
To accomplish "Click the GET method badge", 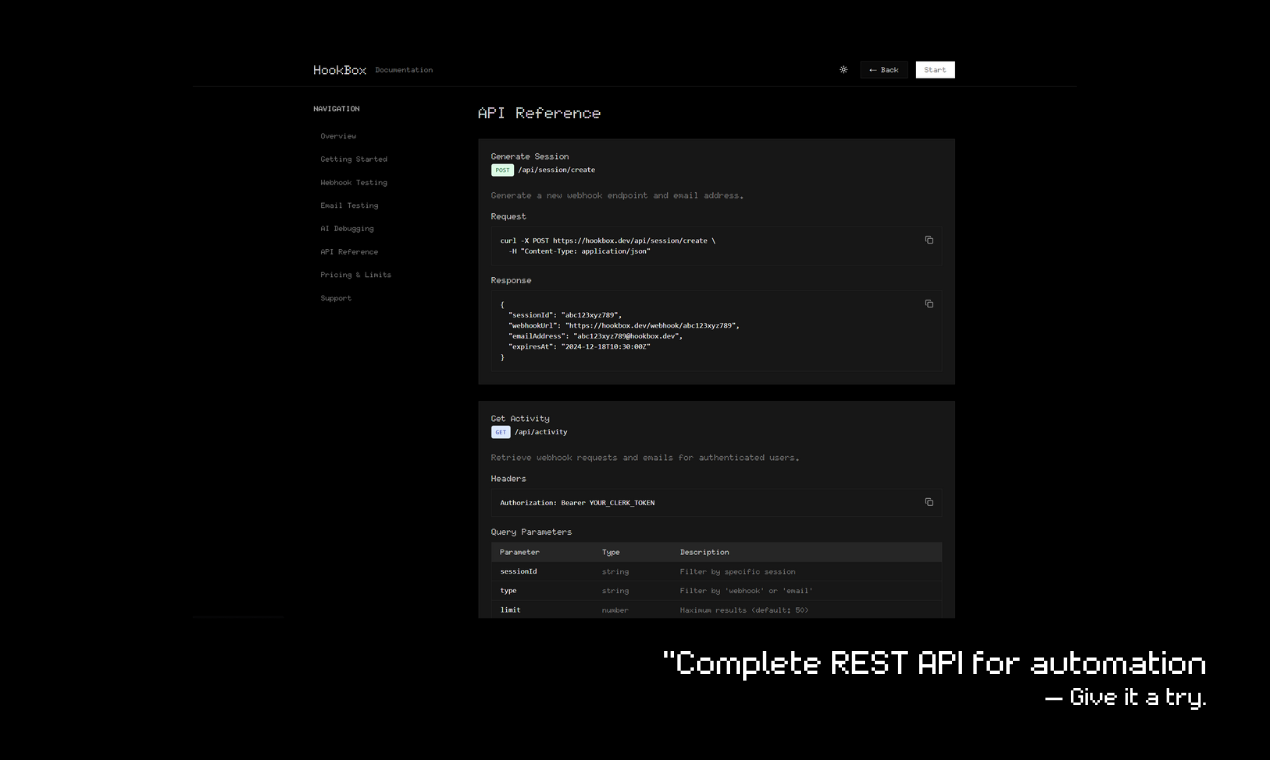I will click(501, 432).
